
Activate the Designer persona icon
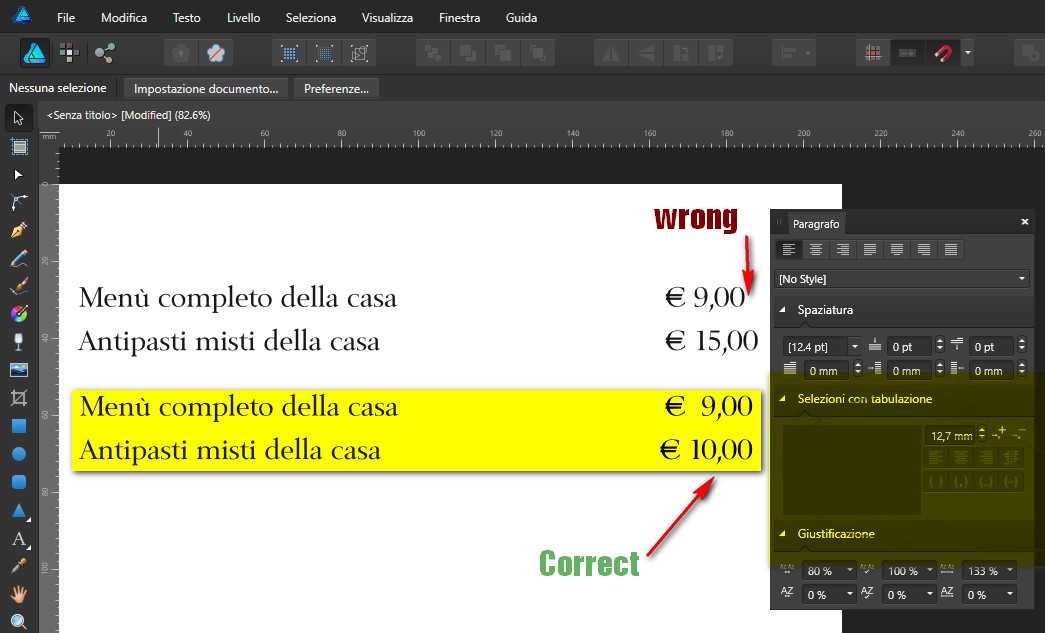[35, 53]
